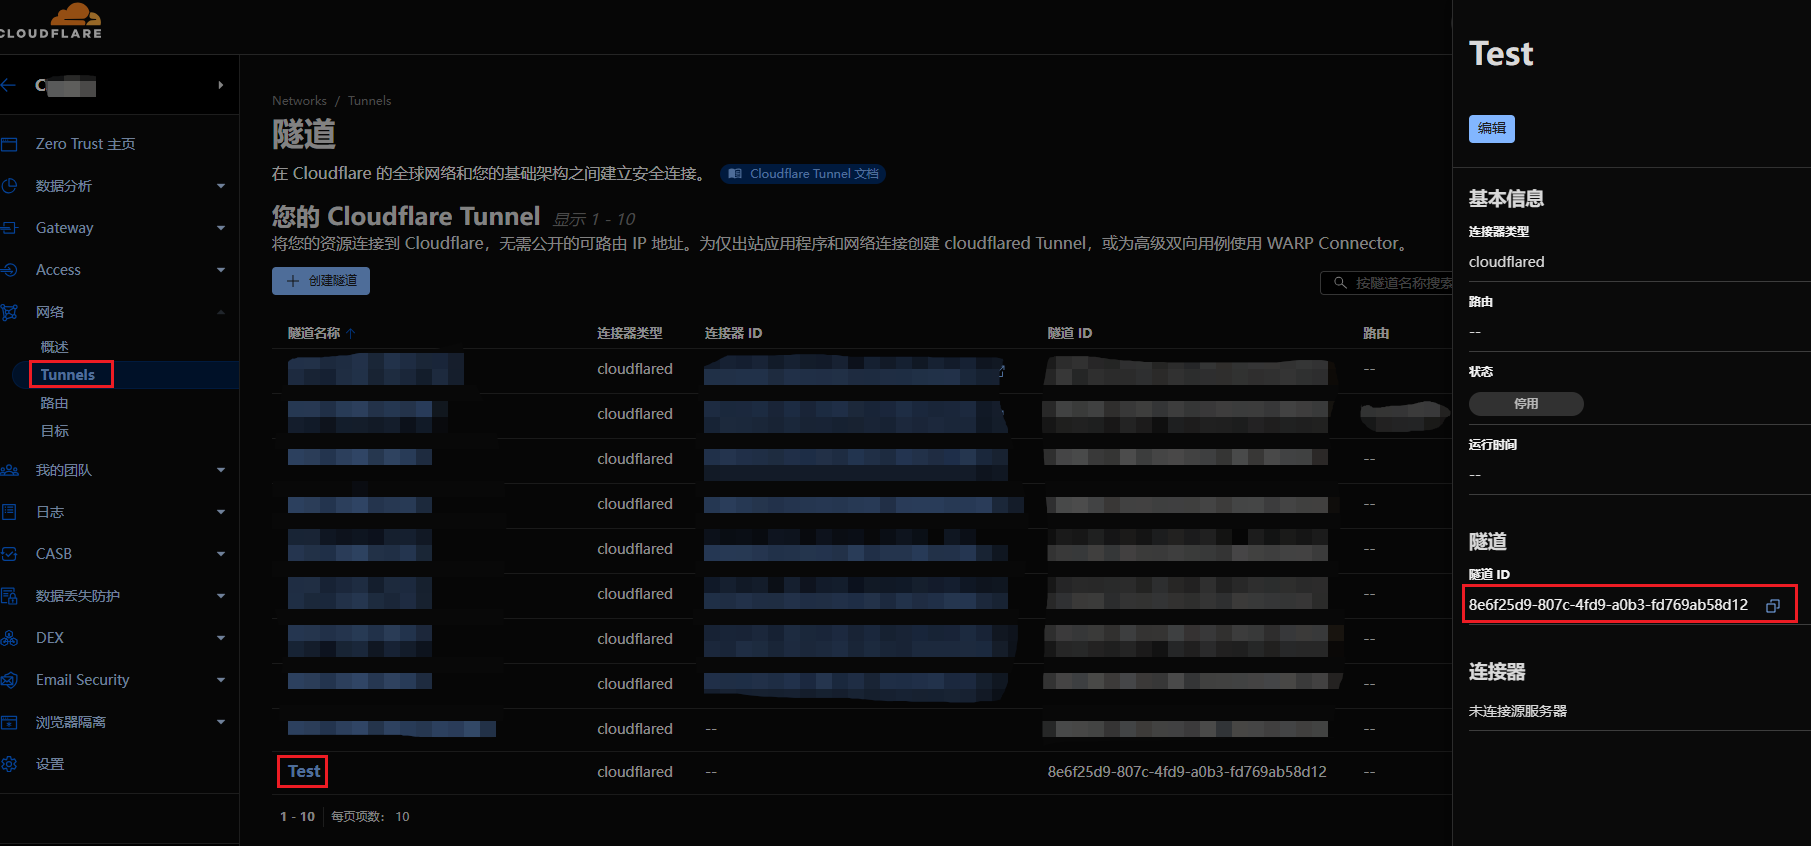Click the 隧道 ID column header
Screen dimensions: 1811x846
pyautogui.click(x=1069, y=333)
